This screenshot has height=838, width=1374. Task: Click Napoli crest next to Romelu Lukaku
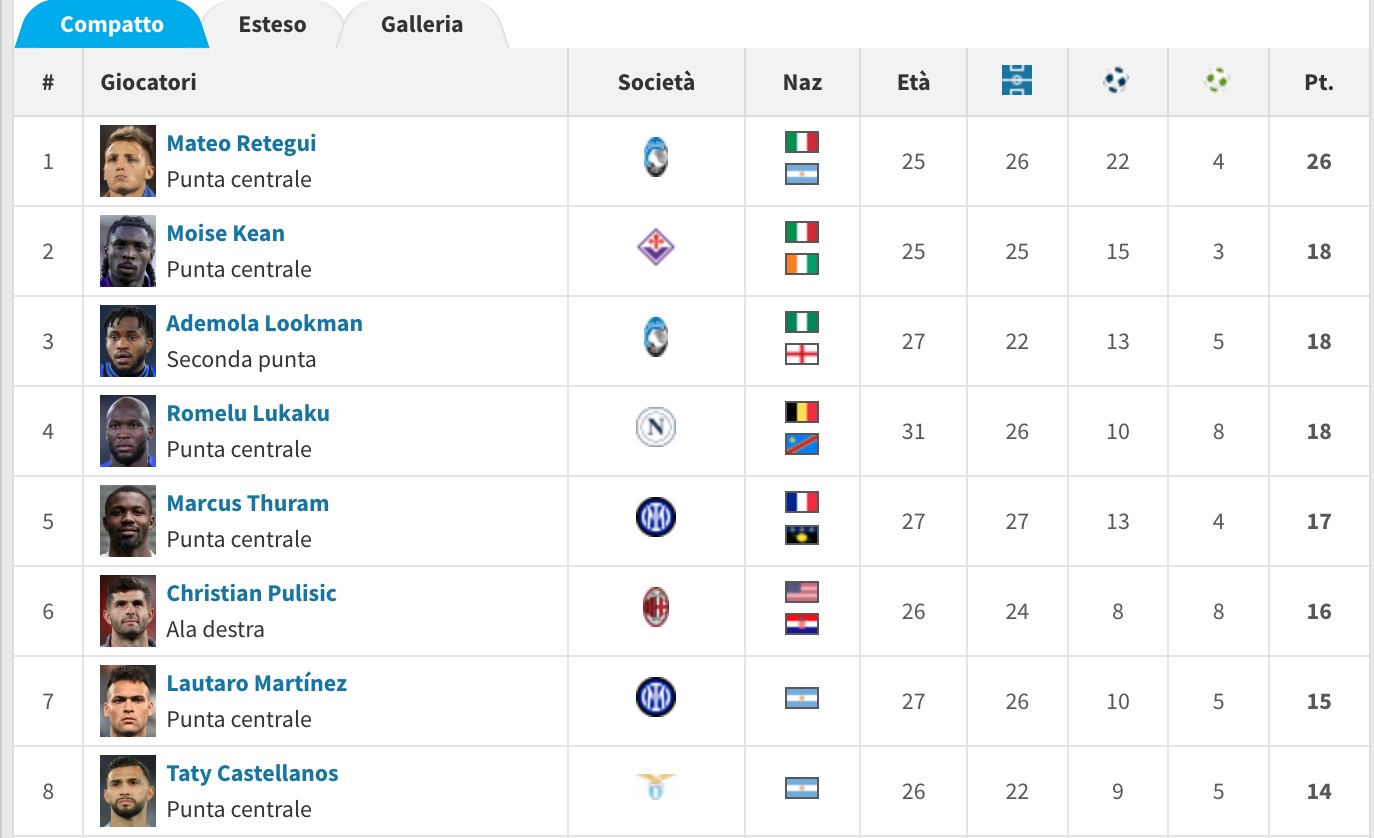point(656,429)
